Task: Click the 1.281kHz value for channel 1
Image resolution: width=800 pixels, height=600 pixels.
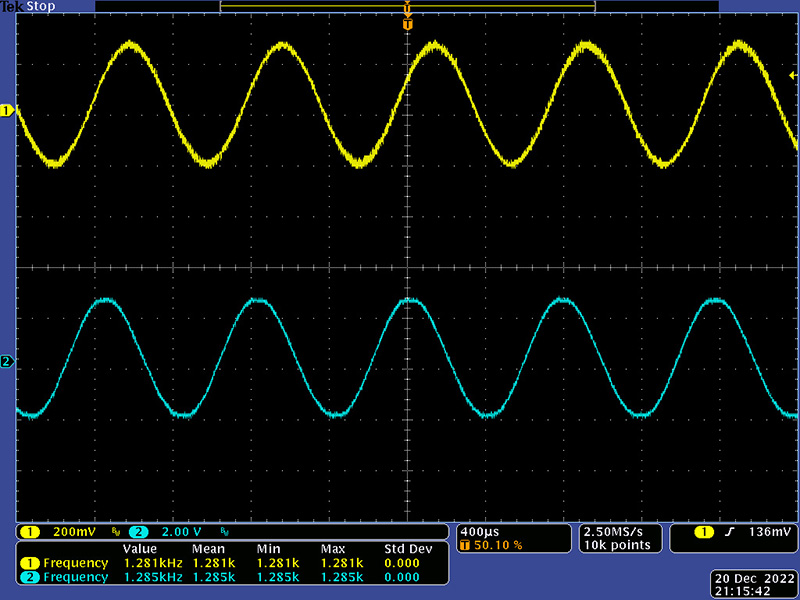Action: [153, 563]
